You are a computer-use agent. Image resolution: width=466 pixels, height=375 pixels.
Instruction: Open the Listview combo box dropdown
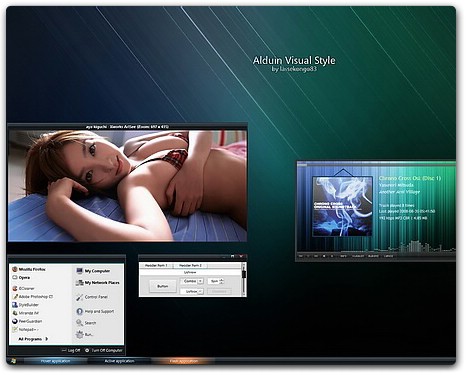(x=200, y=291)
